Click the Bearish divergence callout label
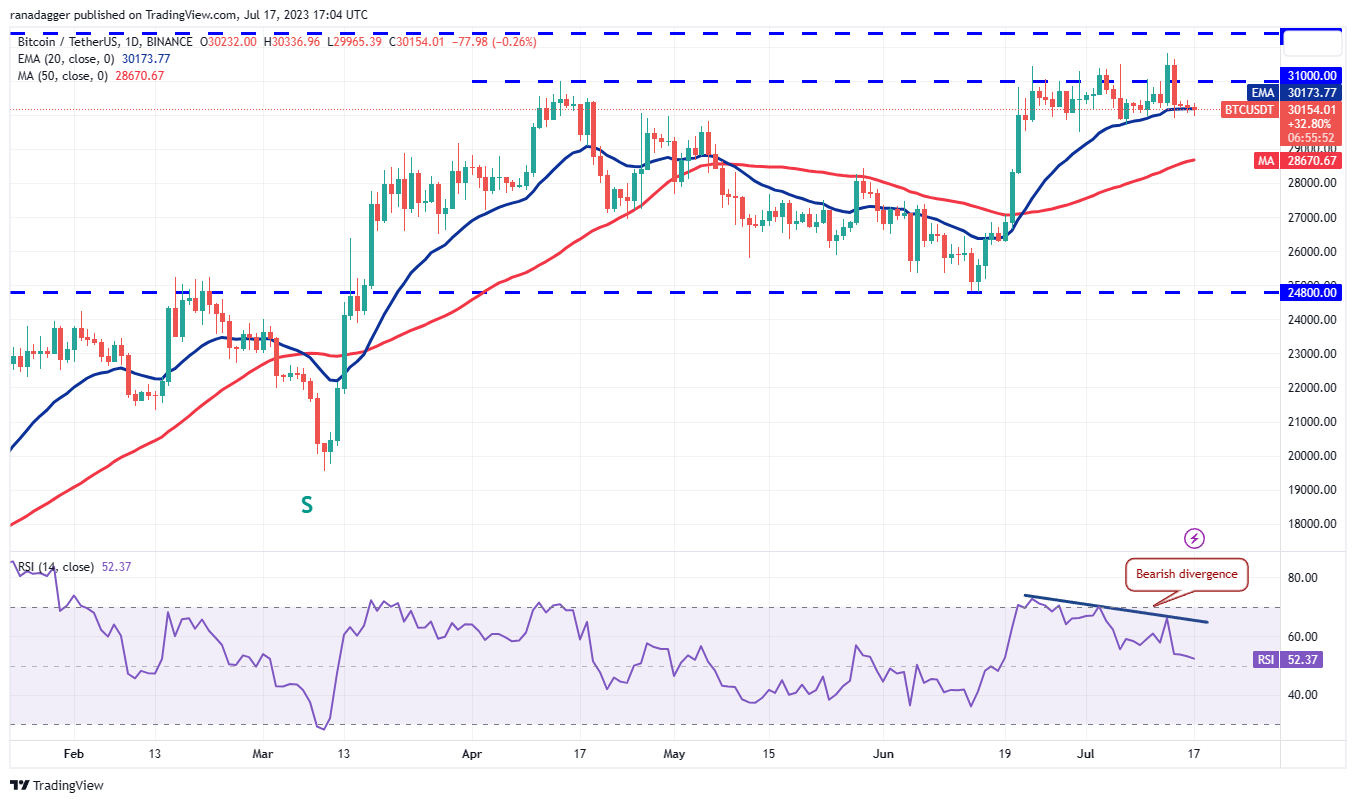This screenshot has width=1356, height=803. tap(1187, 574)
